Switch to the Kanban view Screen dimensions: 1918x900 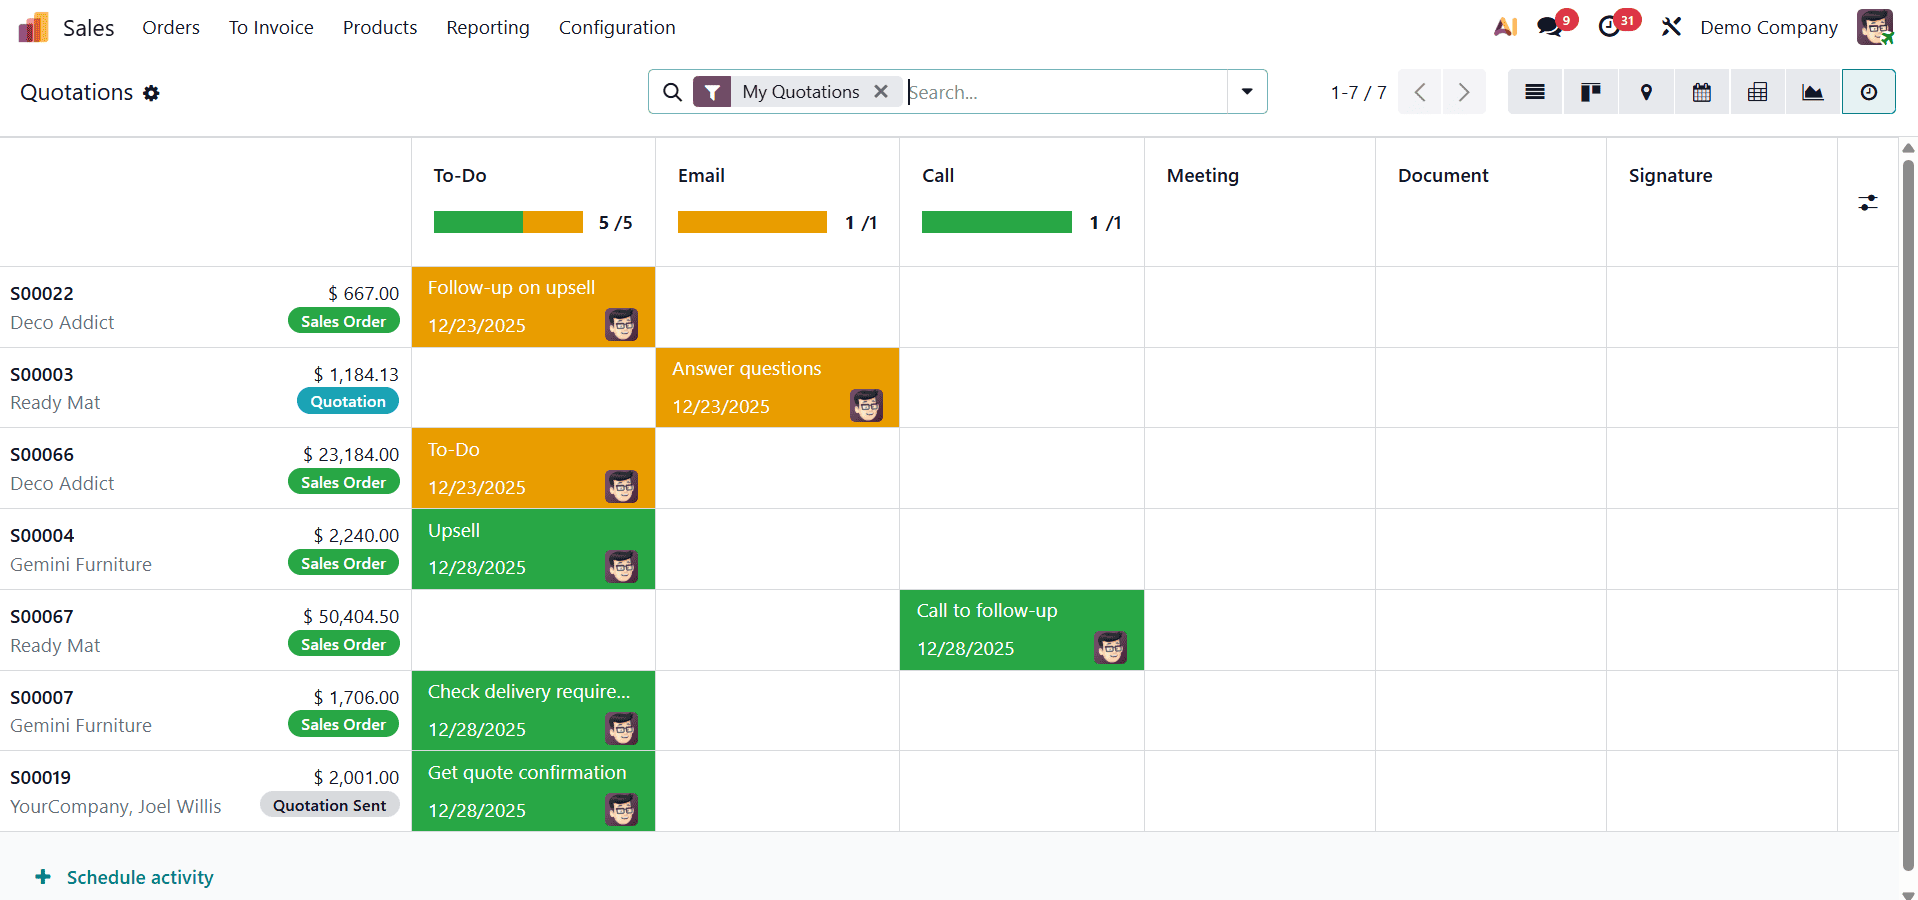[1590, 91]
